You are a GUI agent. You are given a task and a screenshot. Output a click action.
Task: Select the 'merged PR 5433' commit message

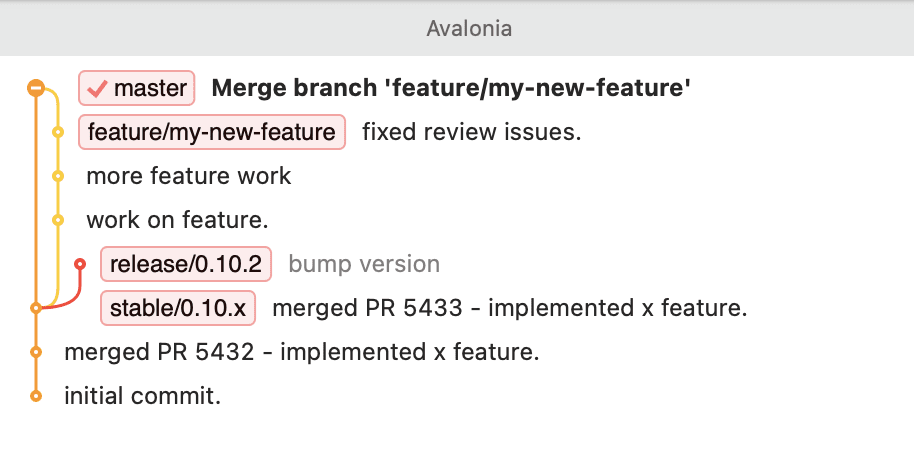click(509, 309)
